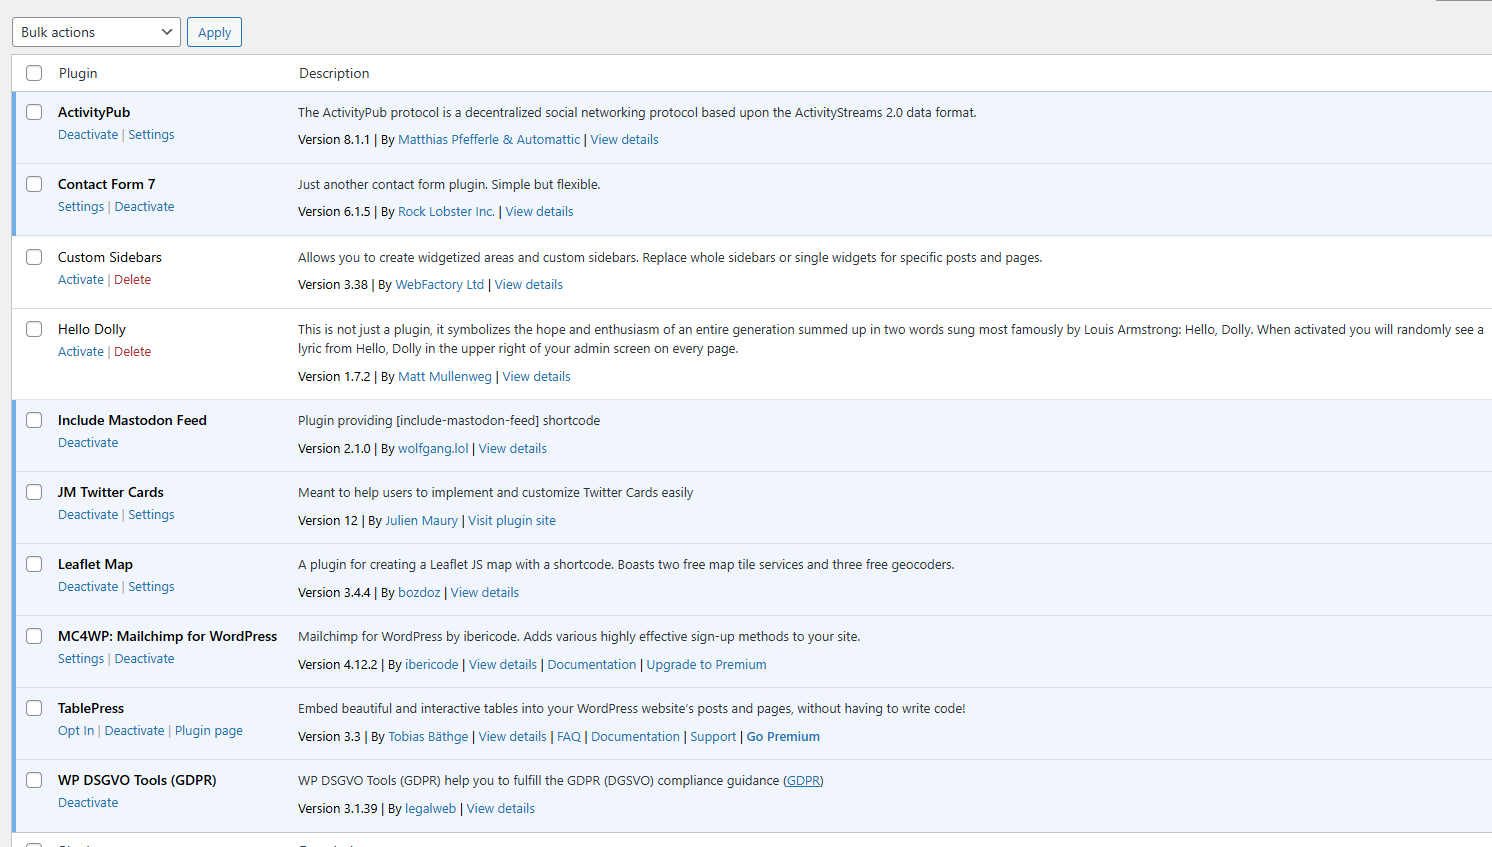Image resolution: width=1492 pixels, height=847 pixels.
Task: Check the WP DSGVO Tools (GDPR) checkbox
Action: 34,780
